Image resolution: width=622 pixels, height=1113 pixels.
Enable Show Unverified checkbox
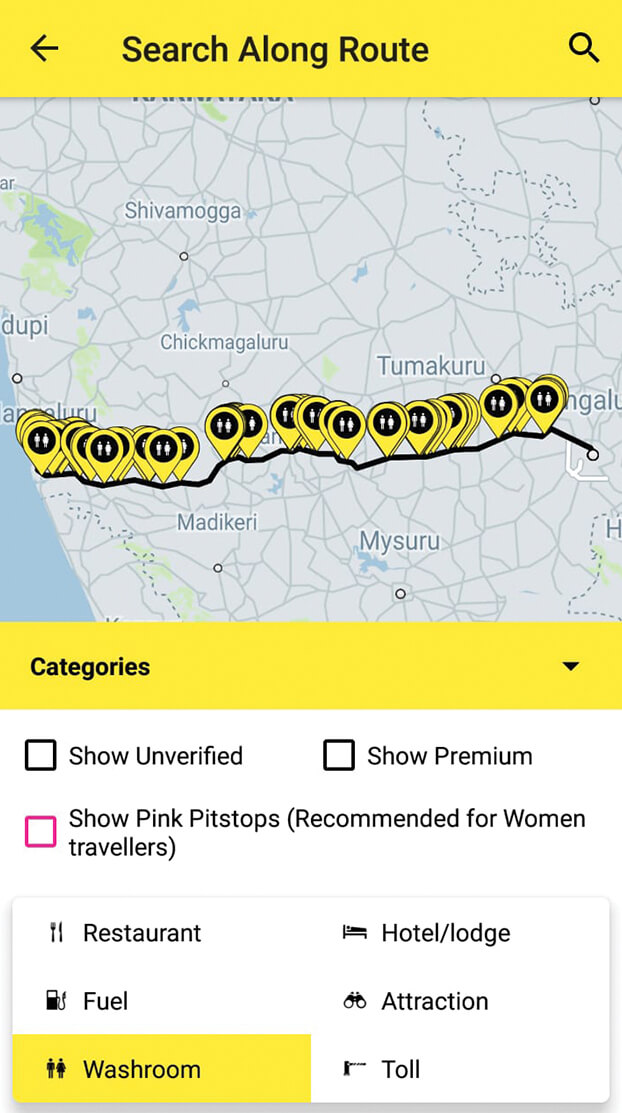pyautogui.click(x=40, y=755)
